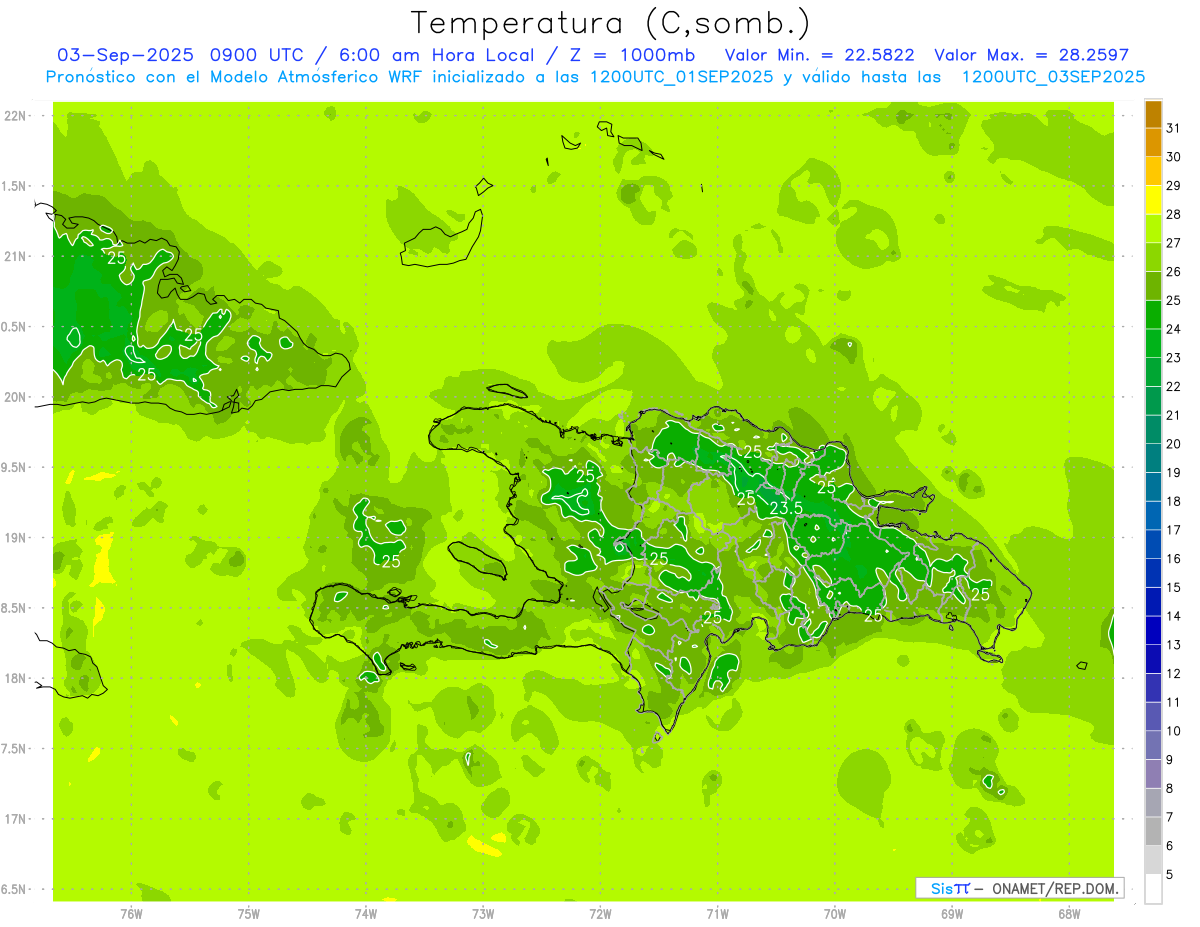Viewport: 1200px width, 927px height.
Task: Click the yellow legend swatch between 28 and 29
Action: [x=1153, y=199]
